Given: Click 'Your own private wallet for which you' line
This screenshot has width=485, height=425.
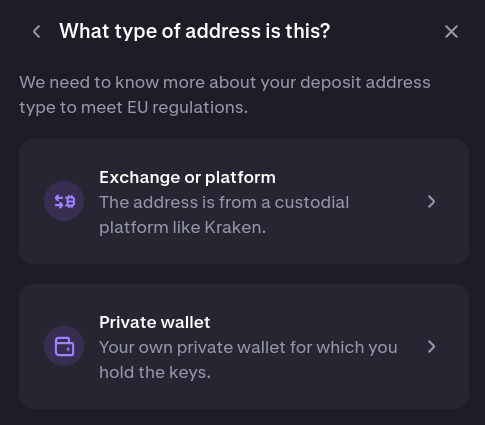Looking at the screenshot, I should (248, 348).
